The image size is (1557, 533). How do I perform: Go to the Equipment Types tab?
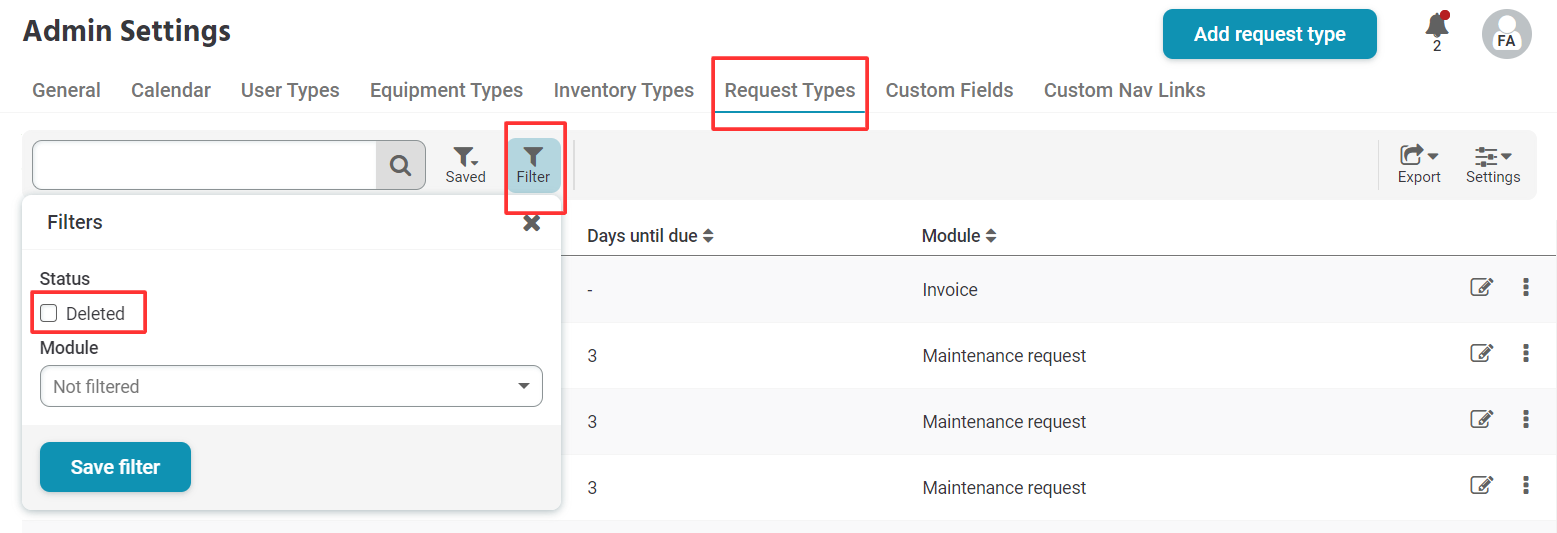point(446,90)
